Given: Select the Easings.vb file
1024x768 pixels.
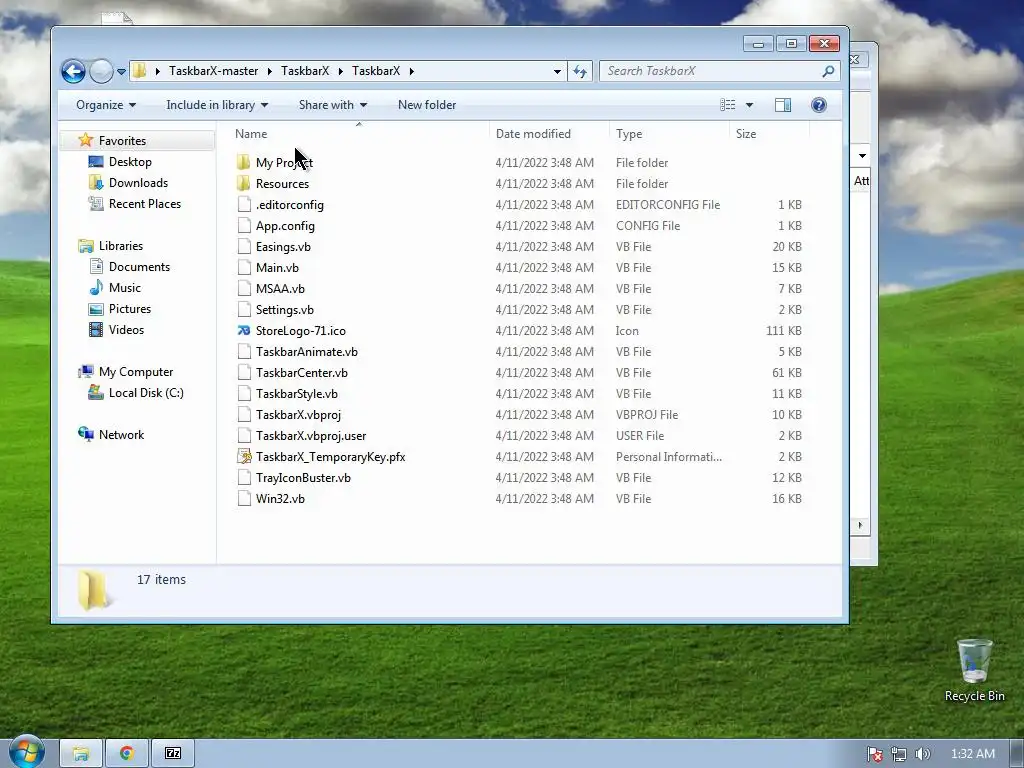Looking at the screenshot, I should (283, 247).
